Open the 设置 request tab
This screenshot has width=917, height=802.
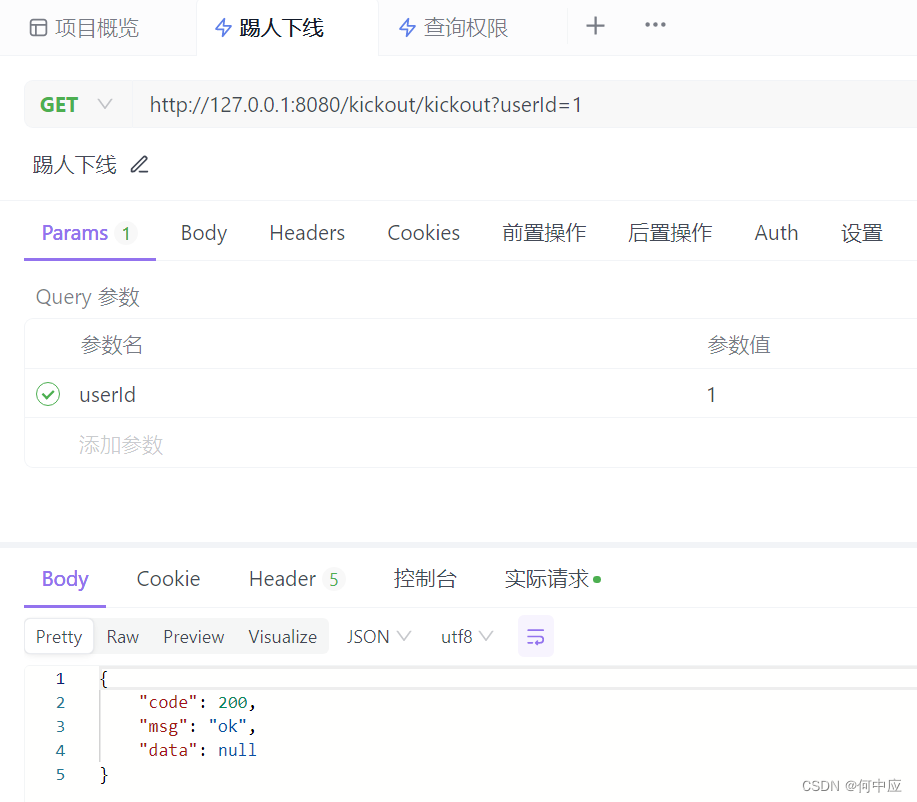[861, 232]
